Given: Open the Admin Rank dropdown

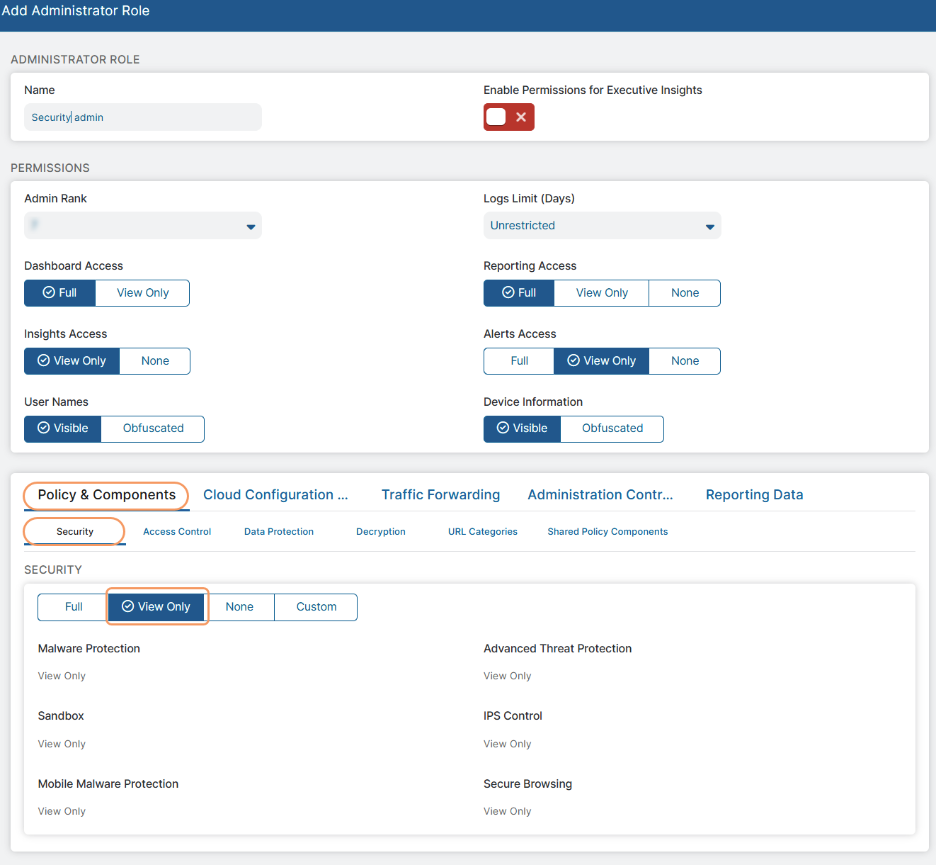Looking at the screenshot, I should click(142, 226).
